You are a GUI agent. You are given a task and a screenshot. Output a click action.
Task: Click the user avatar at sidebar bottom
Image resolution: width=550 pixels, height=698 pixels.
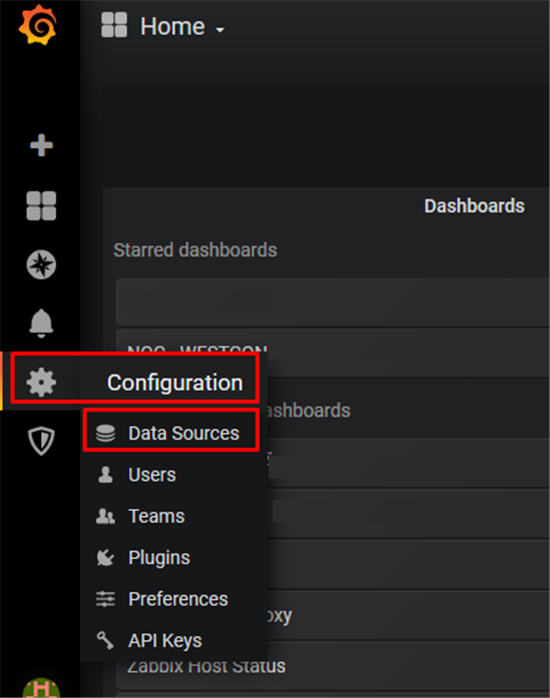click(41, 688)
